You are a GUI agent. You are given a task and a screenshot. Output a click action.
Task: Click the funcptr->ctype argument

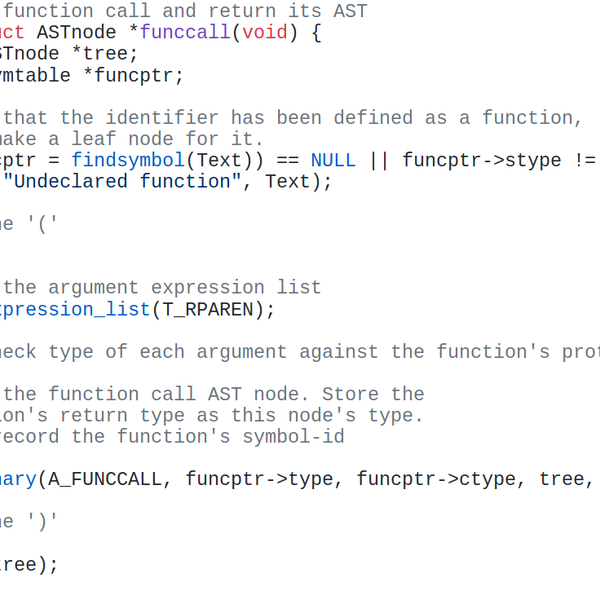[436, 479]
